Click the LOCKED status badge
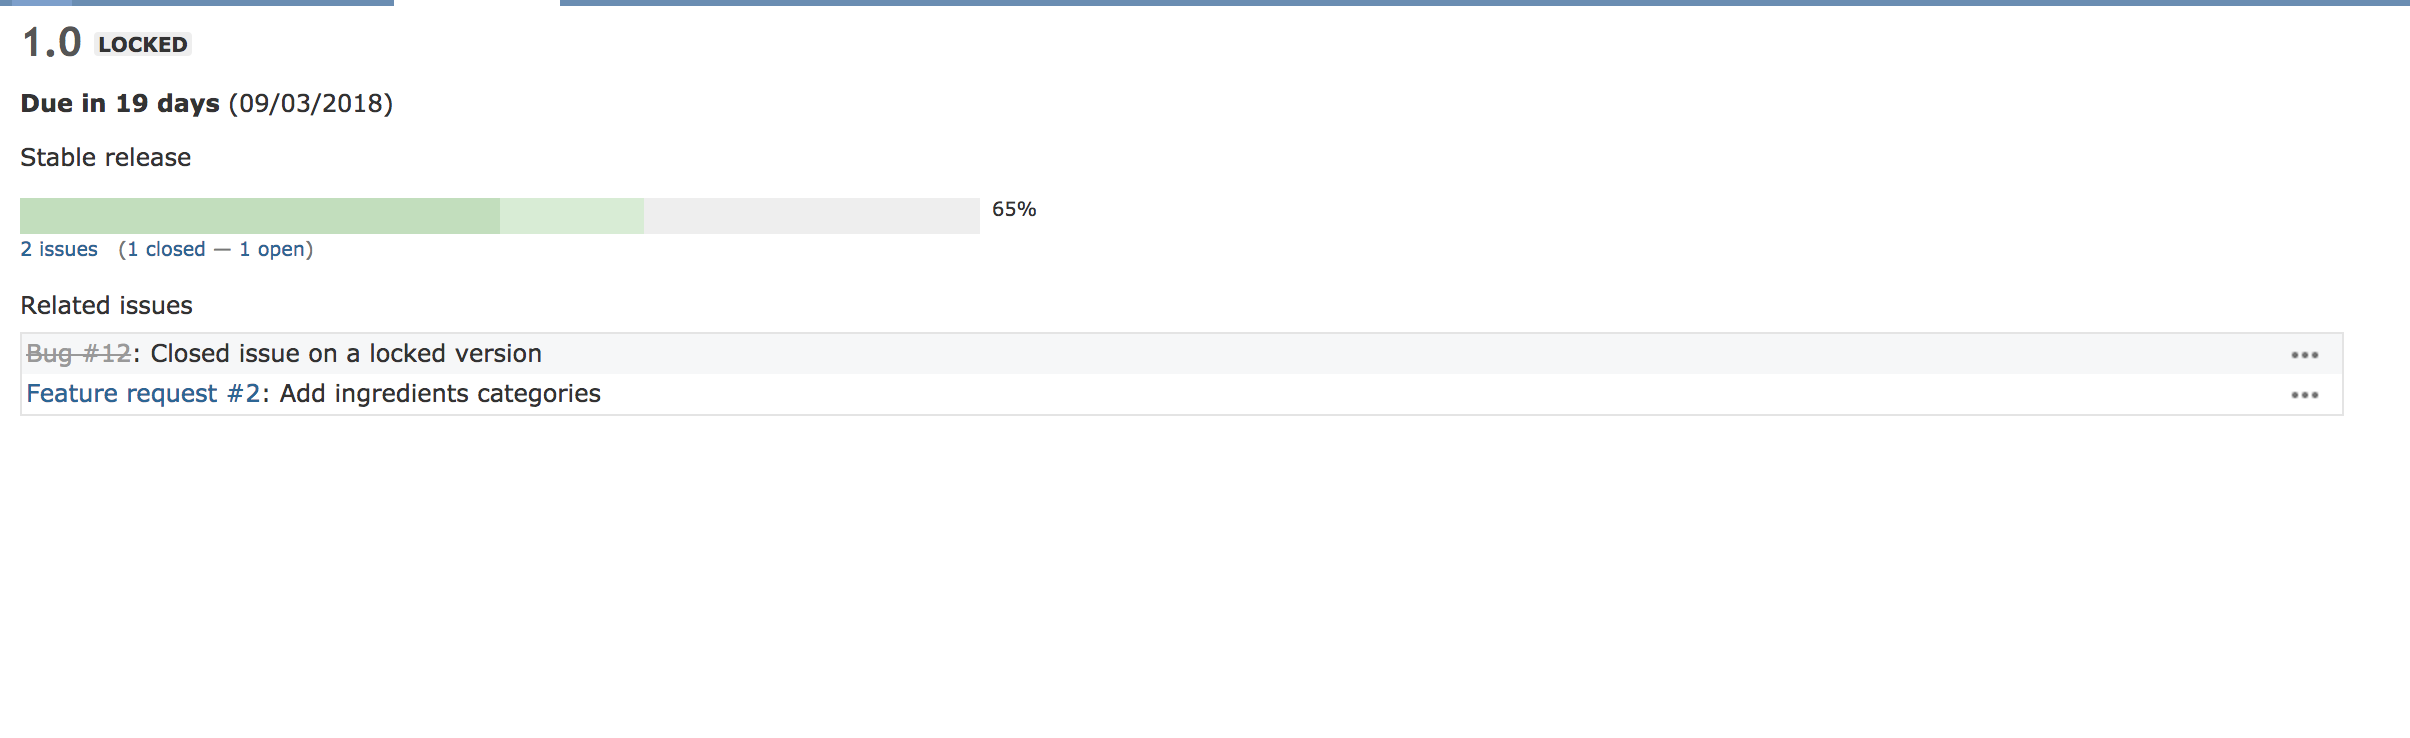The height and width of the screenshot is (738, 2410). (x=143, y=44)
